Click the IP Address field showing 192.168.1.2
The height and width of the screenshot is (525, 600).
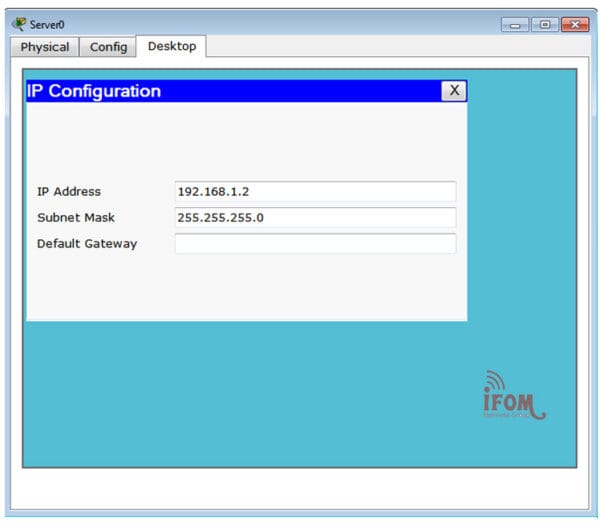(315, 192)
